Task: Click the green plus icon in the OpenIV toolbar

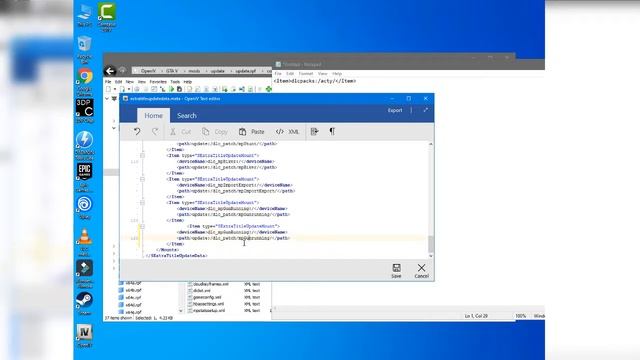Action: (269, 89)
